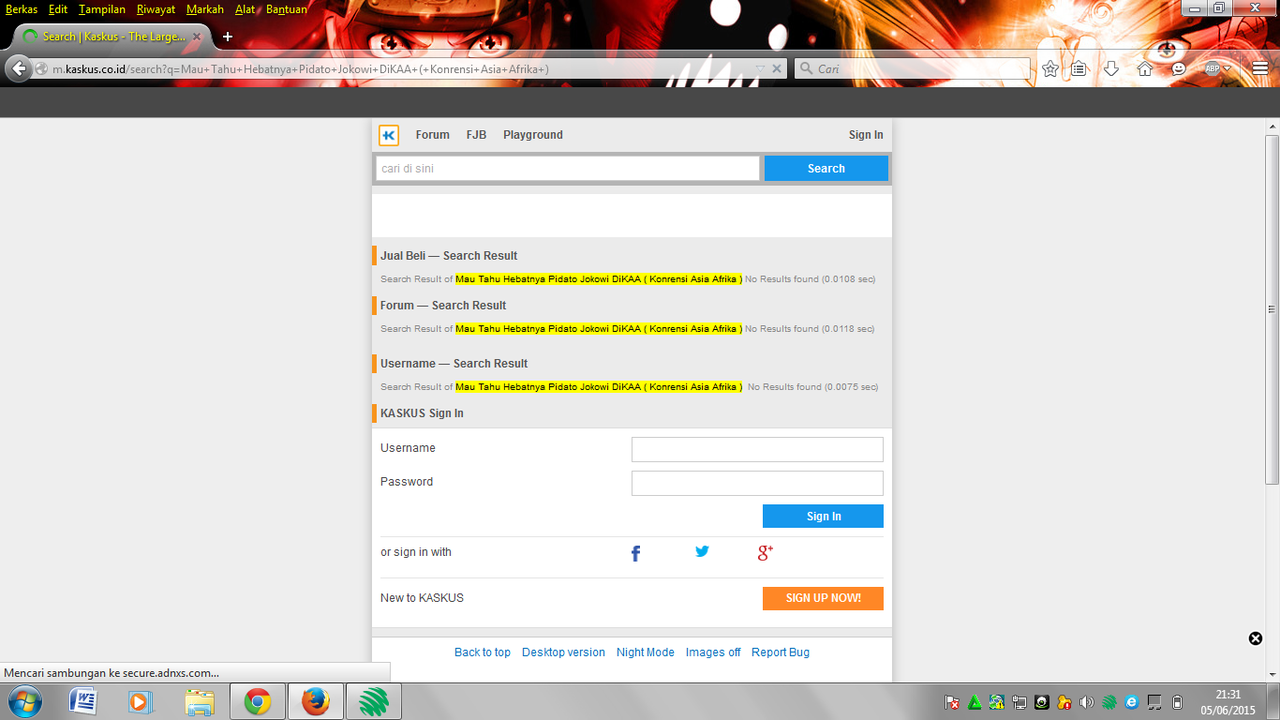Click the browser address bar URL
This screenshot has width=1280, height=720.
[395, 69]
